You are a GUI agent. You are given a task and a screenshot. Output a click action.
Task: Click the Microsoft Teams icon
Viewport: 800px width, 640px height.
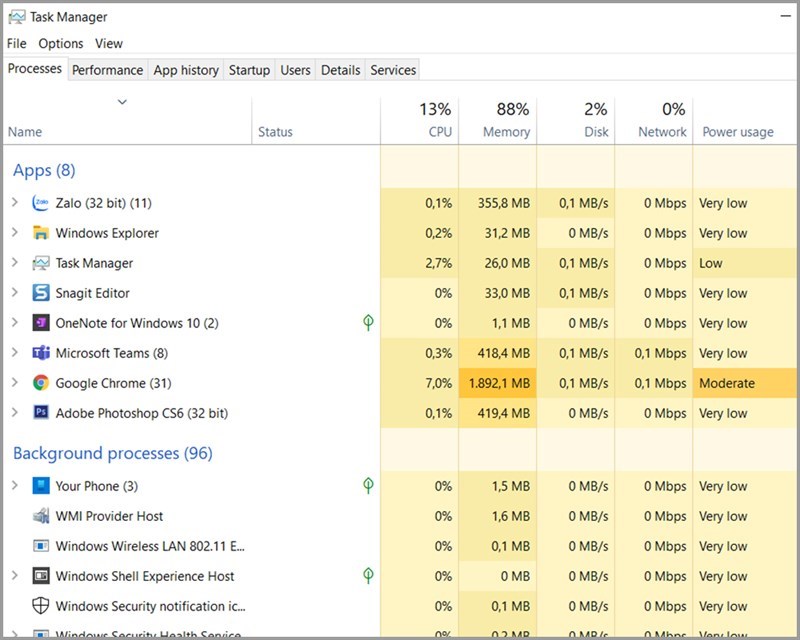41,353
